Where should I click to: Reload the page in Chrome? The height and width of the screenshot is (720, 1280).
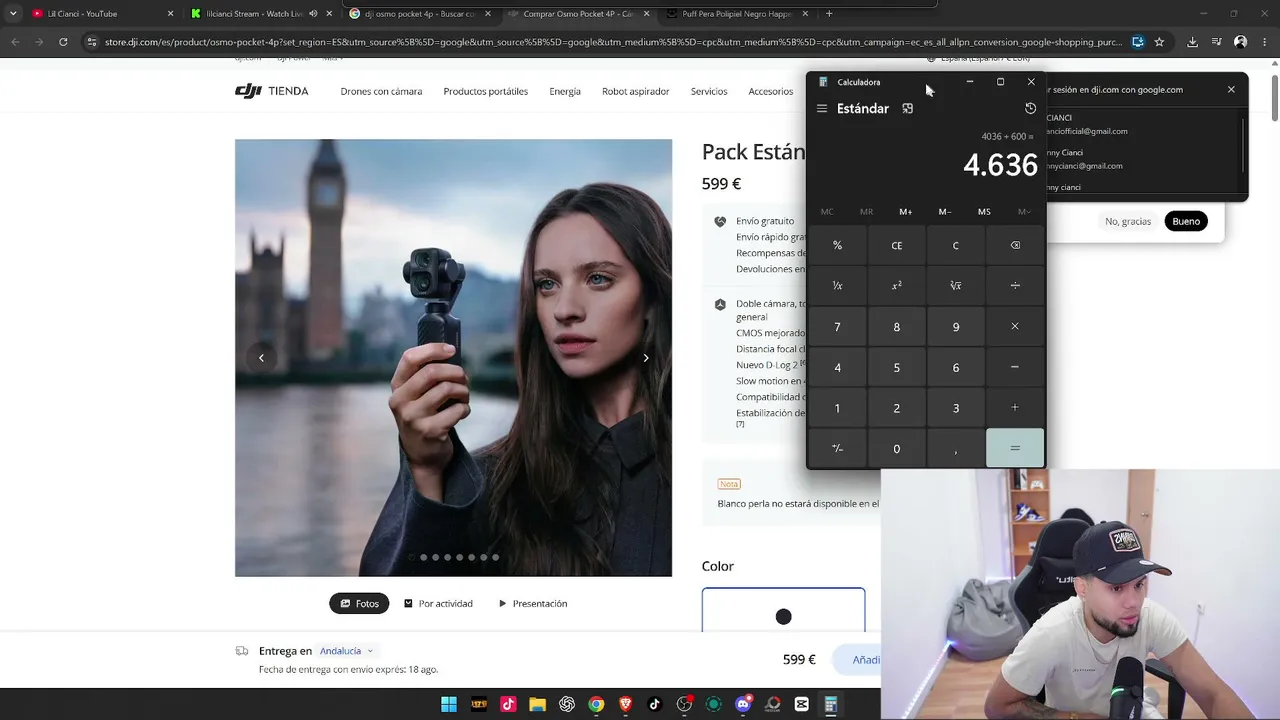coord(63,42)
